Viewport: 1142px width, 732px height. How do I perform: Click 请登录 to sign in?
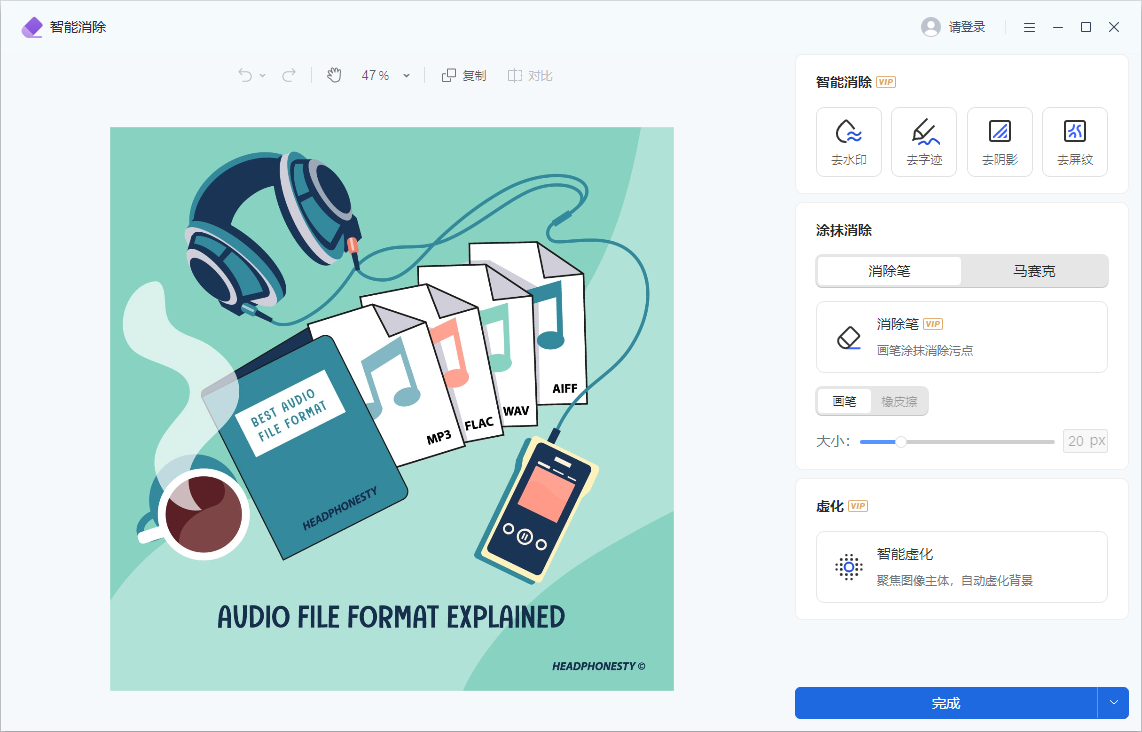[954, 27]
